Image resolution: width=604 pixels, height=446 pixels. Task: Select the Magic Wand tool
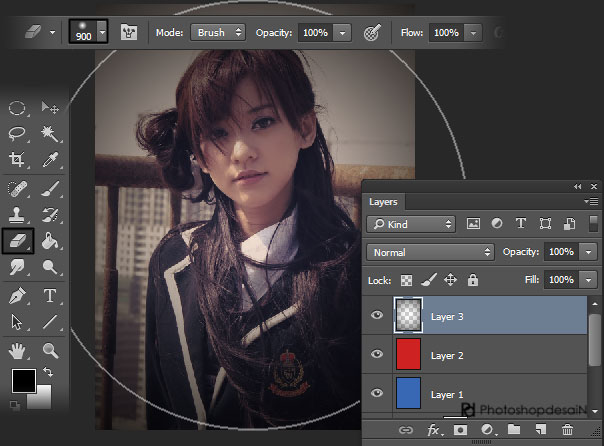coord(49,133)
